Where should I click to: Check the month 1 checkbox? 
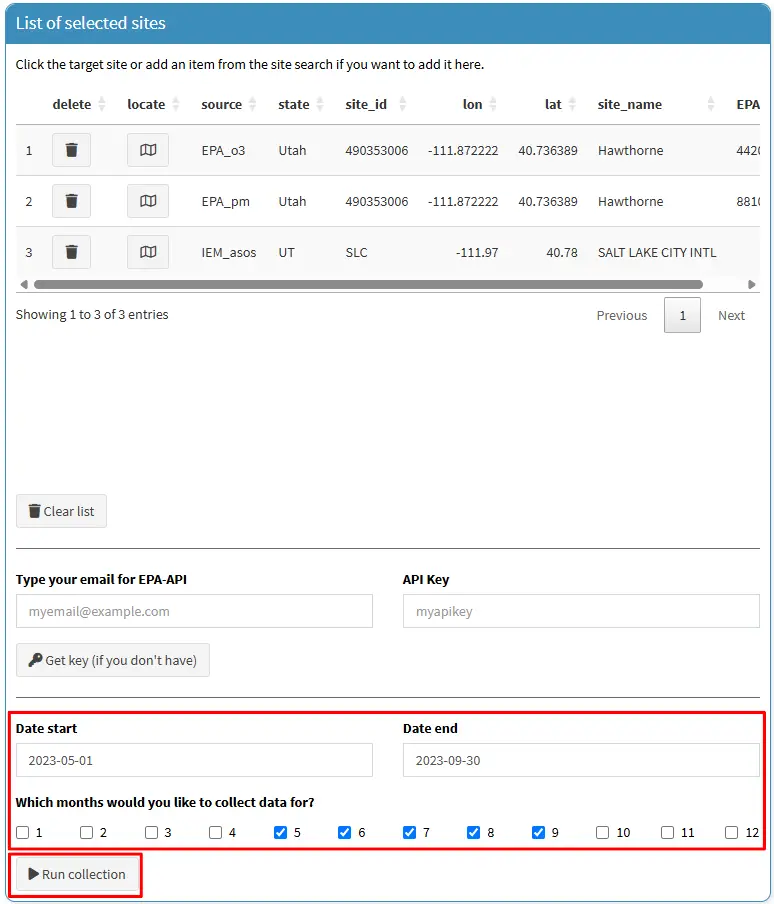click(x=23, y=832)
